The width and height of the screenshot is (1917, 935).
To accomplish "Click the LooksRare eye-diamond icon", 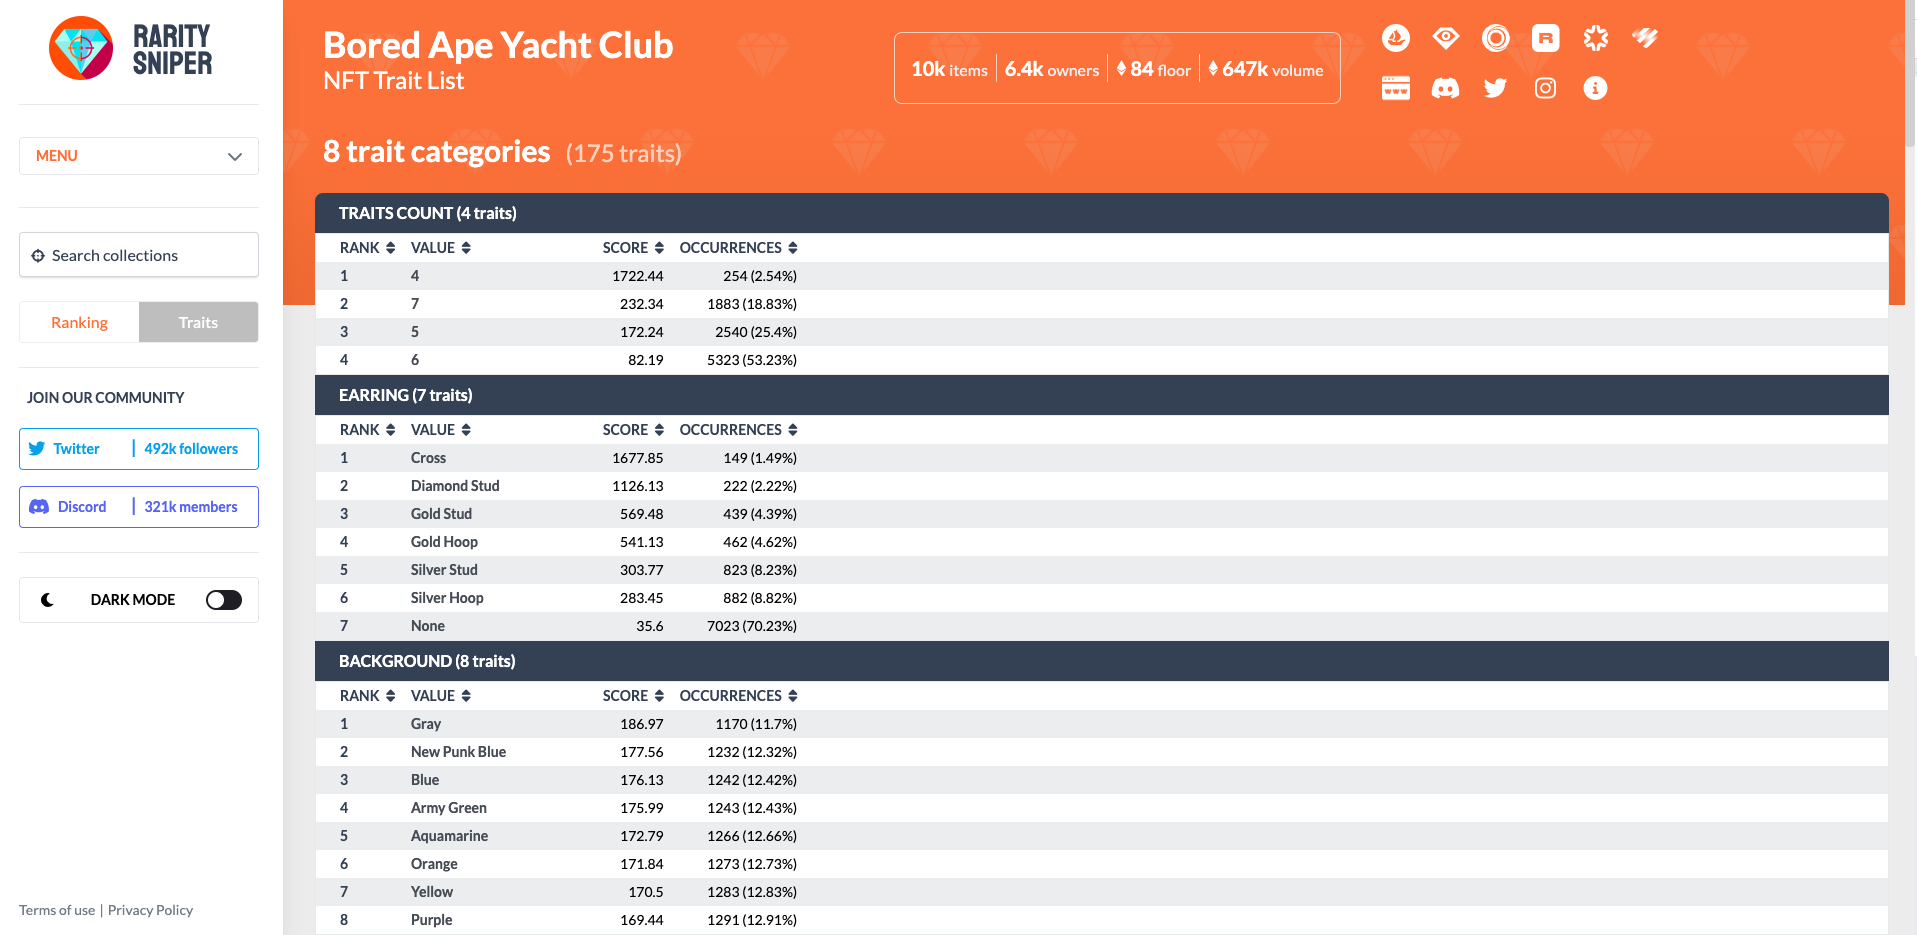I will [x=1445, y=38].
